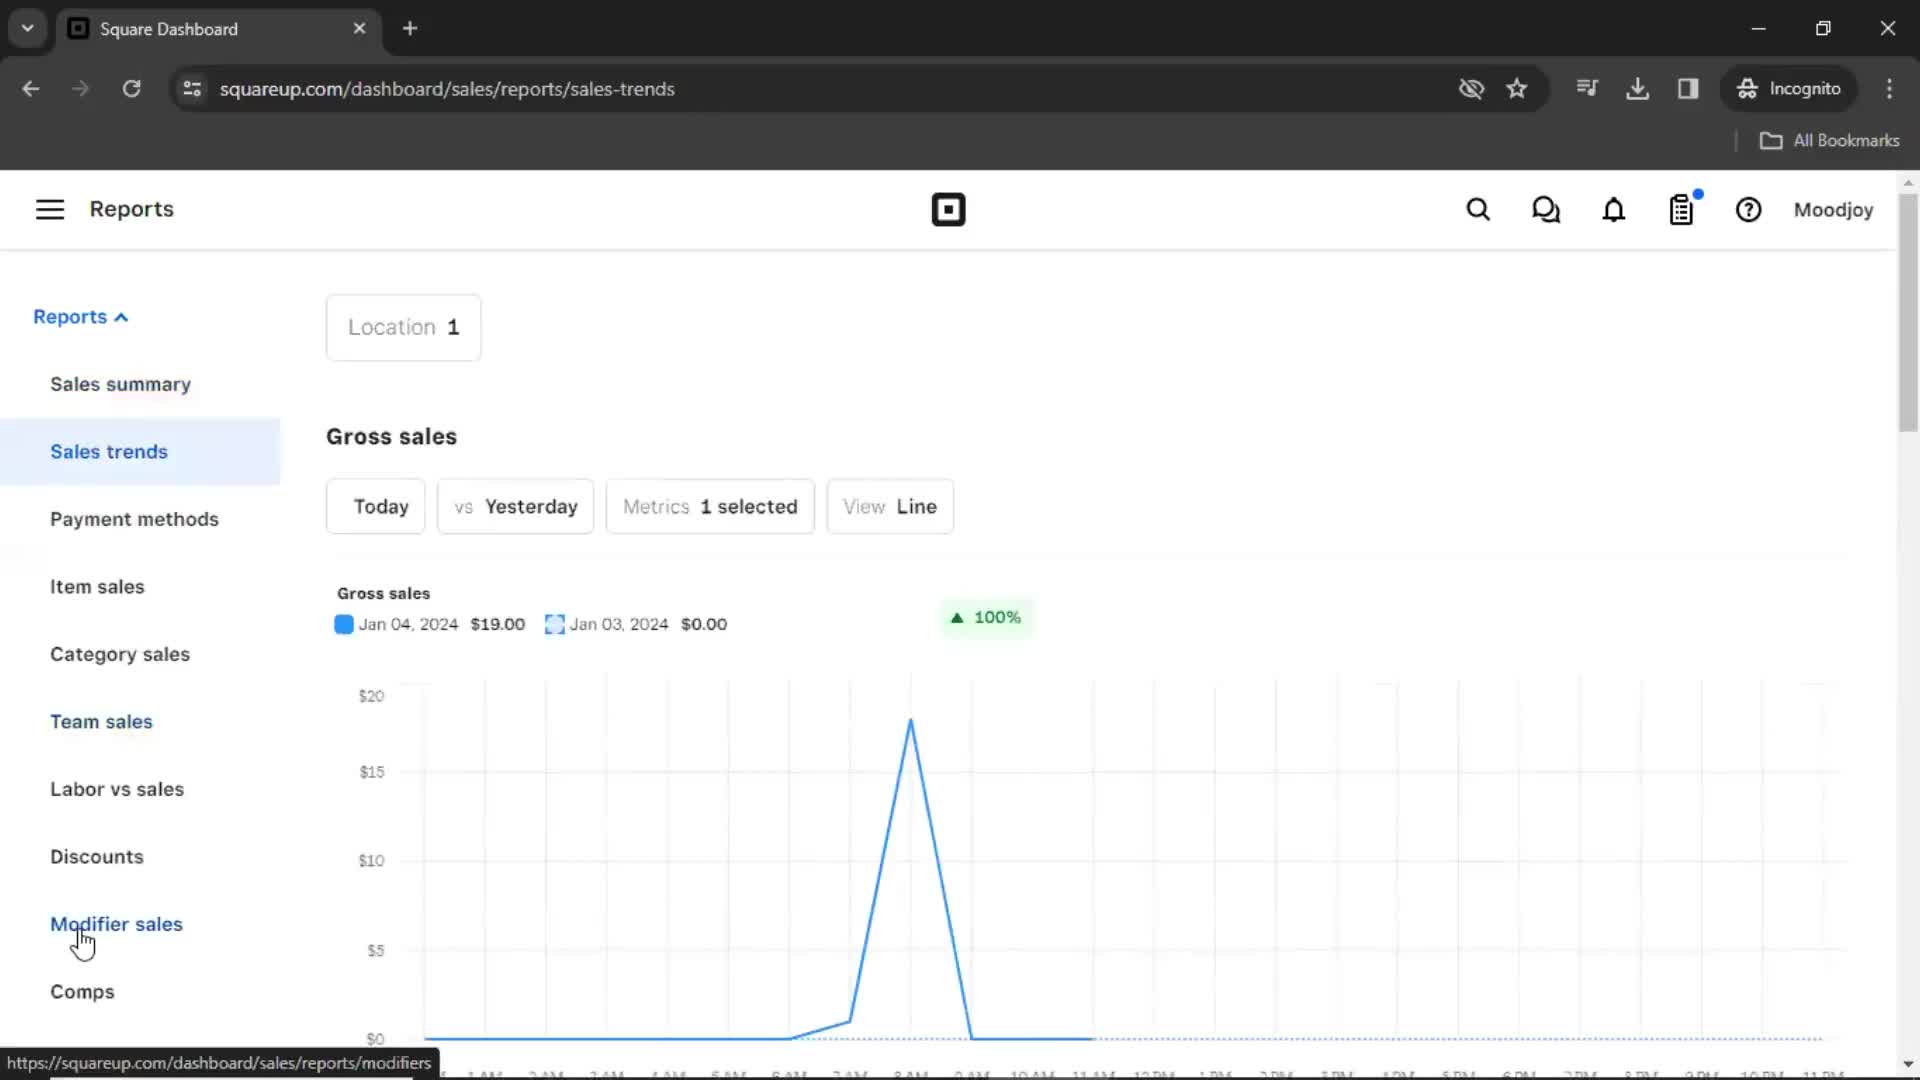Image resolution: width=1920 pixels, height=1080 pixels.
Task: Click the help question mark icon
Action: tap(1749, 210)
